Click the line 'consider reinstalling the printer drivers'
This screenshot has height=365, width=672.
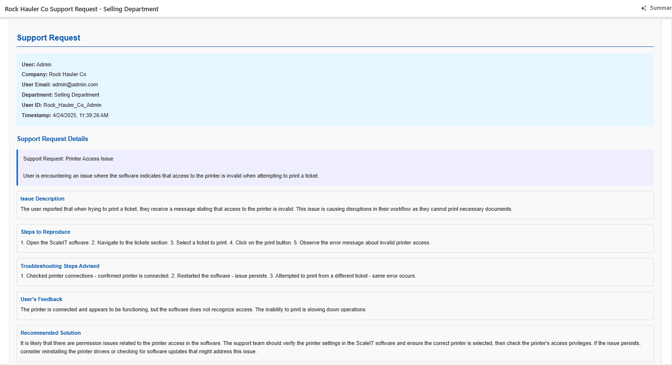pos(138,351)
